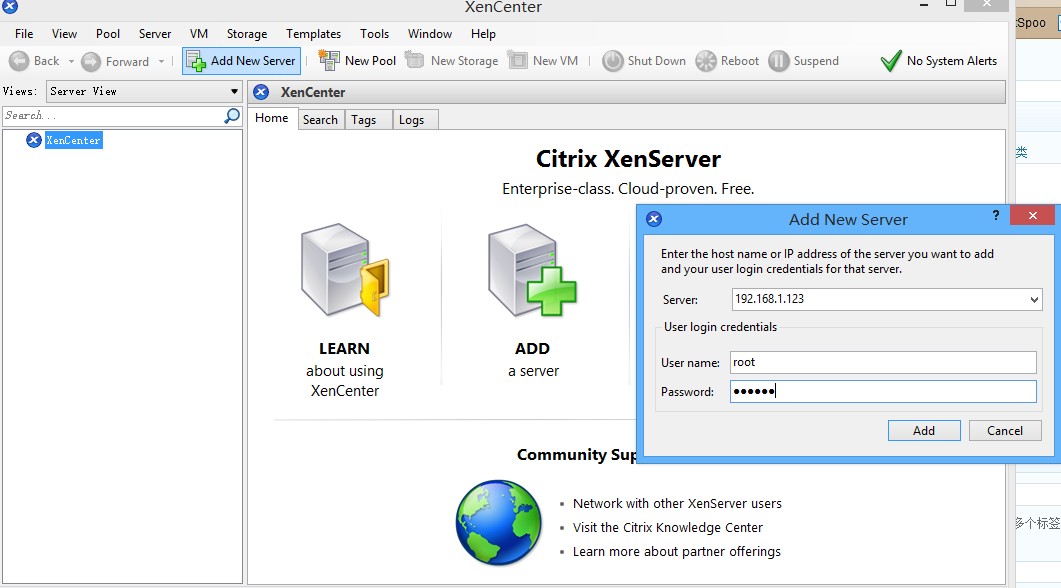Click the Reboot toolbar icon
Viewport: 1061px width, 588px height.
coord(706,61)
